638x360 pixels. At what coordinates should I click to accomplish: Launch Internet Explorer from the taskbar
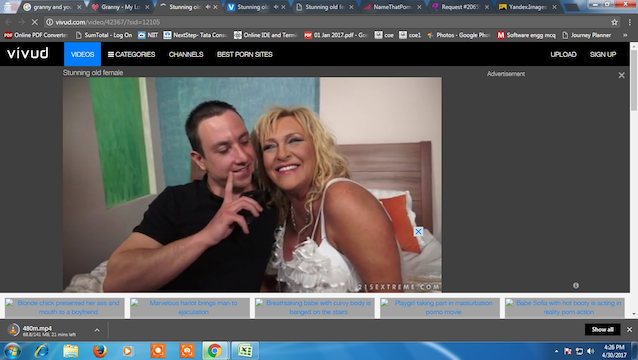41,351
